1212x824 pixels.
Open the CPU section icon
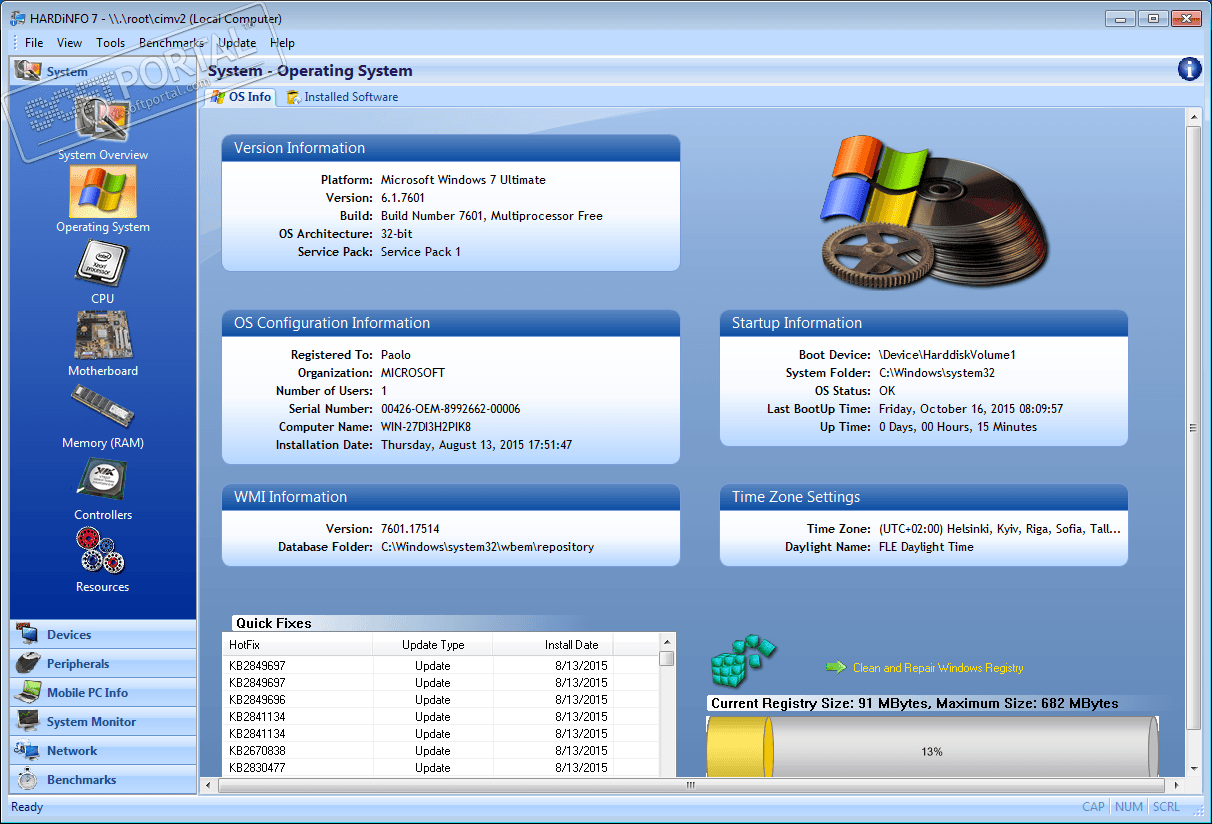pyautogui.click(x=102, y=265)
